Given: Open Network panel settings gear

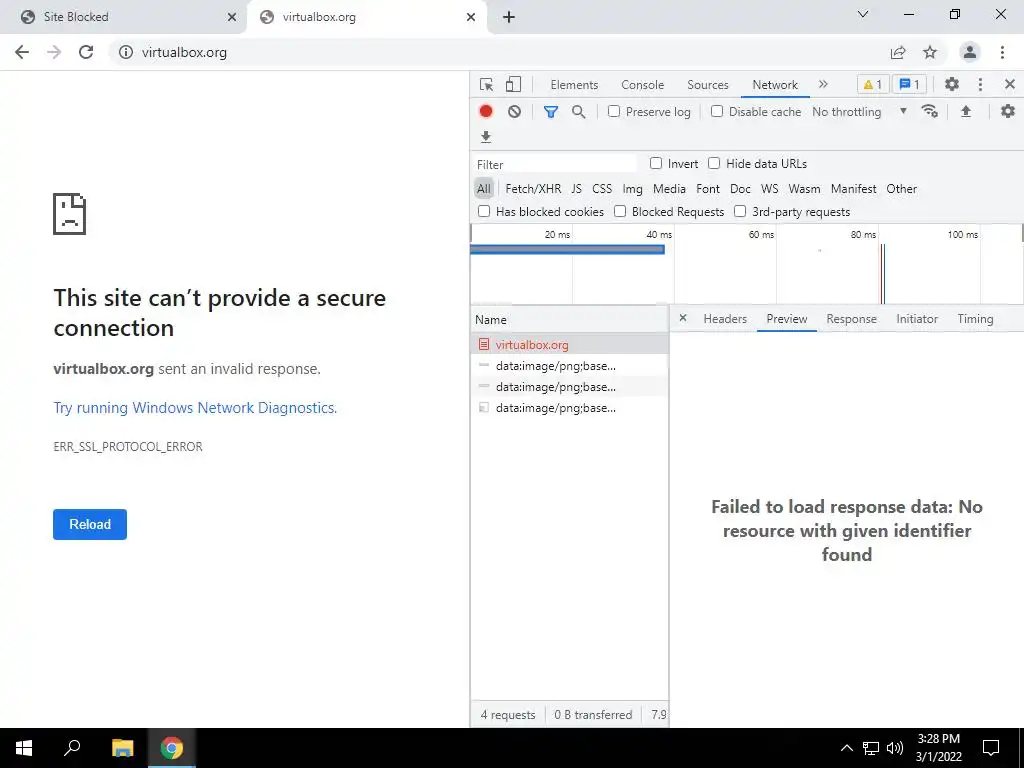Looking at the screenshot, I should pos(1008,111).
